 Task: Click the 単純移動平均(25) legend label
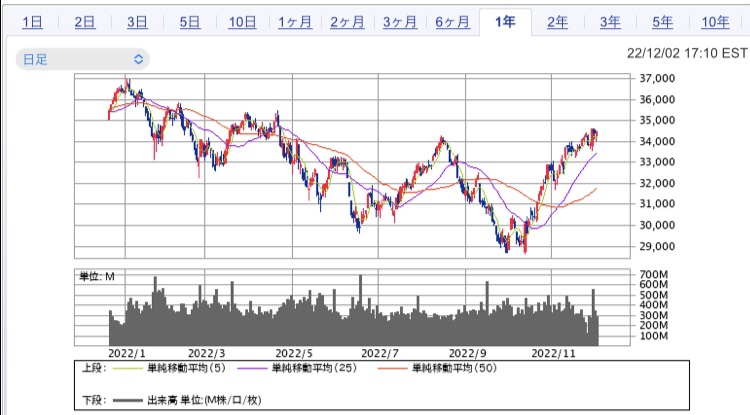(314, 368)
